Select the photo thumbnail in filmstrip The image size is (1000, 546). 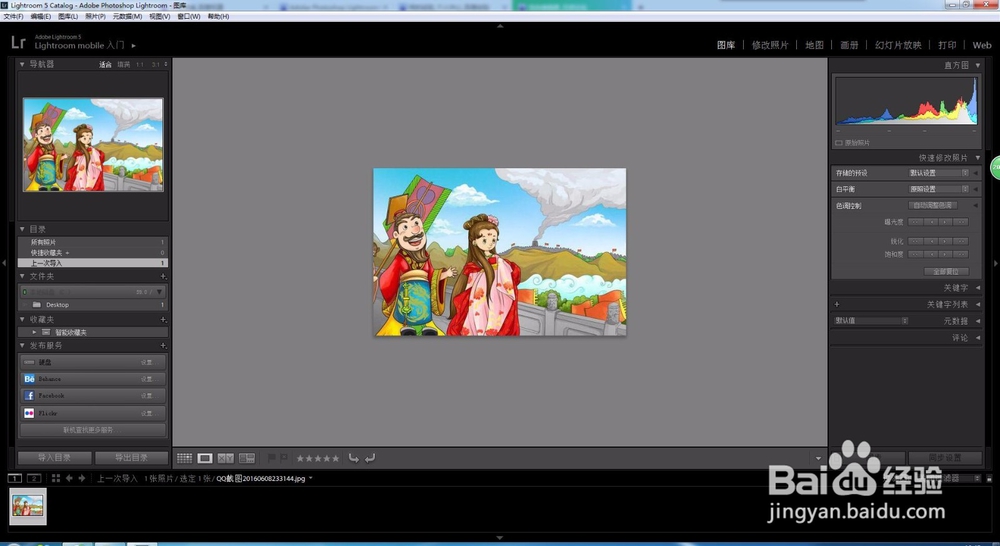[x=28, y=506]
